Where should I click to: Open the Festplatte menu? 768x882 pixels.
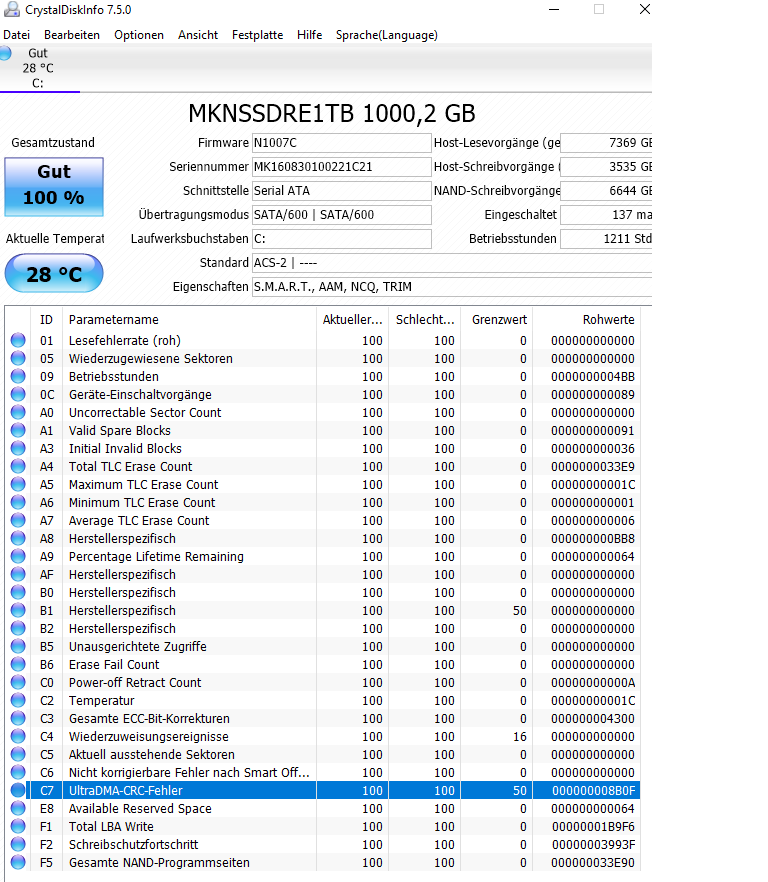click(x=258, y=35)
